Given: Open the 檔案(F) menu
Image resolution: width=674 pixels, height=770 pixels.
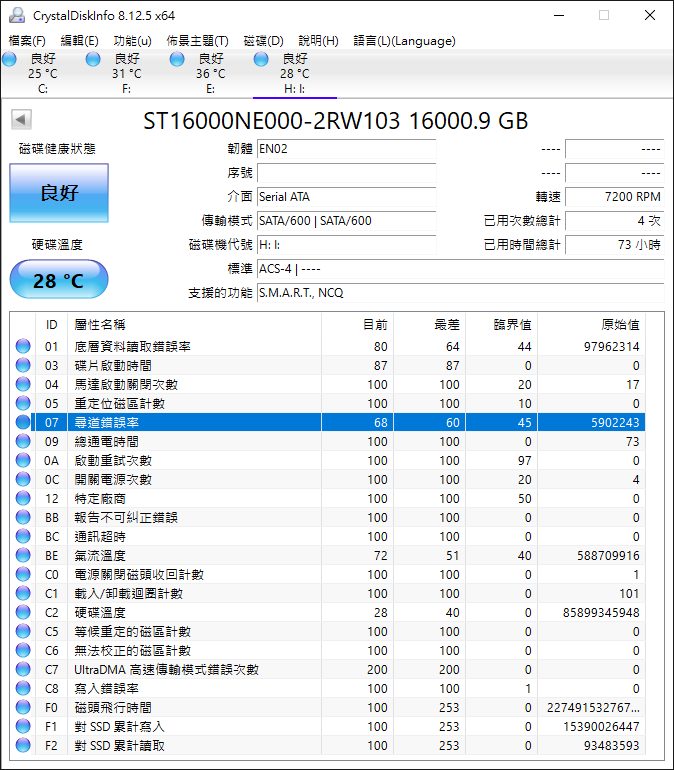Looking at the screenshot, I should (27, 41).
